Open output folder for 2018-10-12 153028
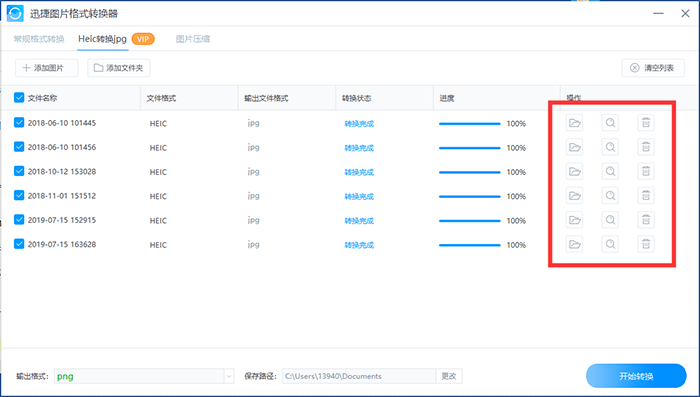Viewport: 700px width, 397px height. tap(575, 171)
